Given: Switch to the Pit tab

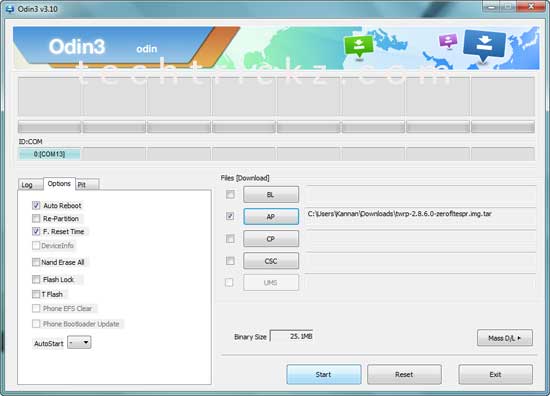Looking at the screenshot, I should [87, 184].
